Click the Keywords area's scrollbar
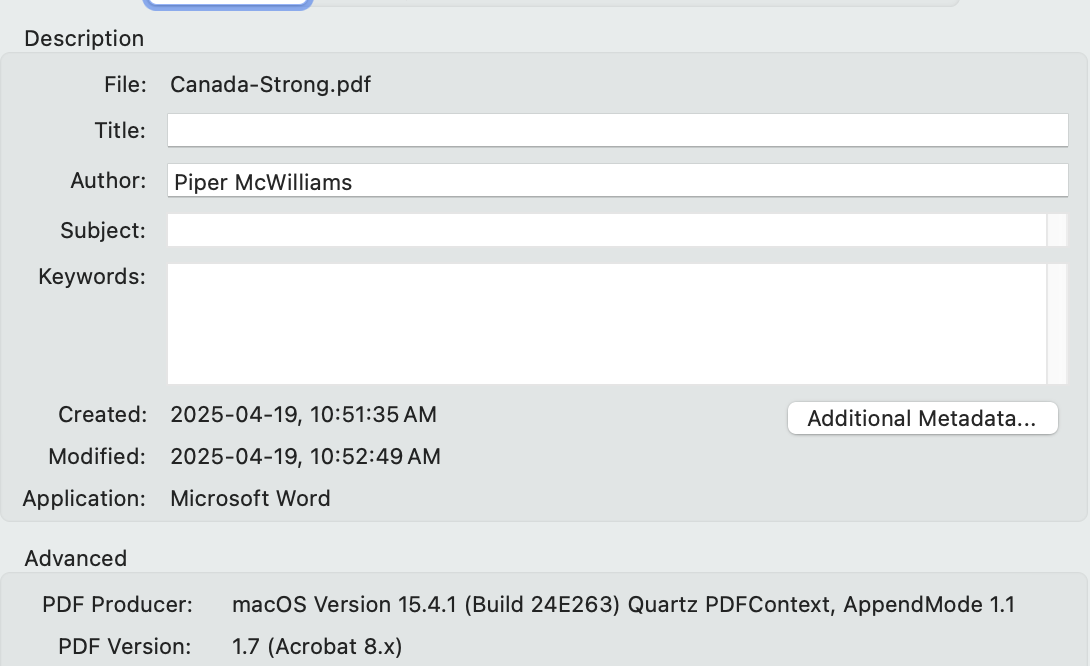The image size is (1090, 666). click(x=1057, y=323)
